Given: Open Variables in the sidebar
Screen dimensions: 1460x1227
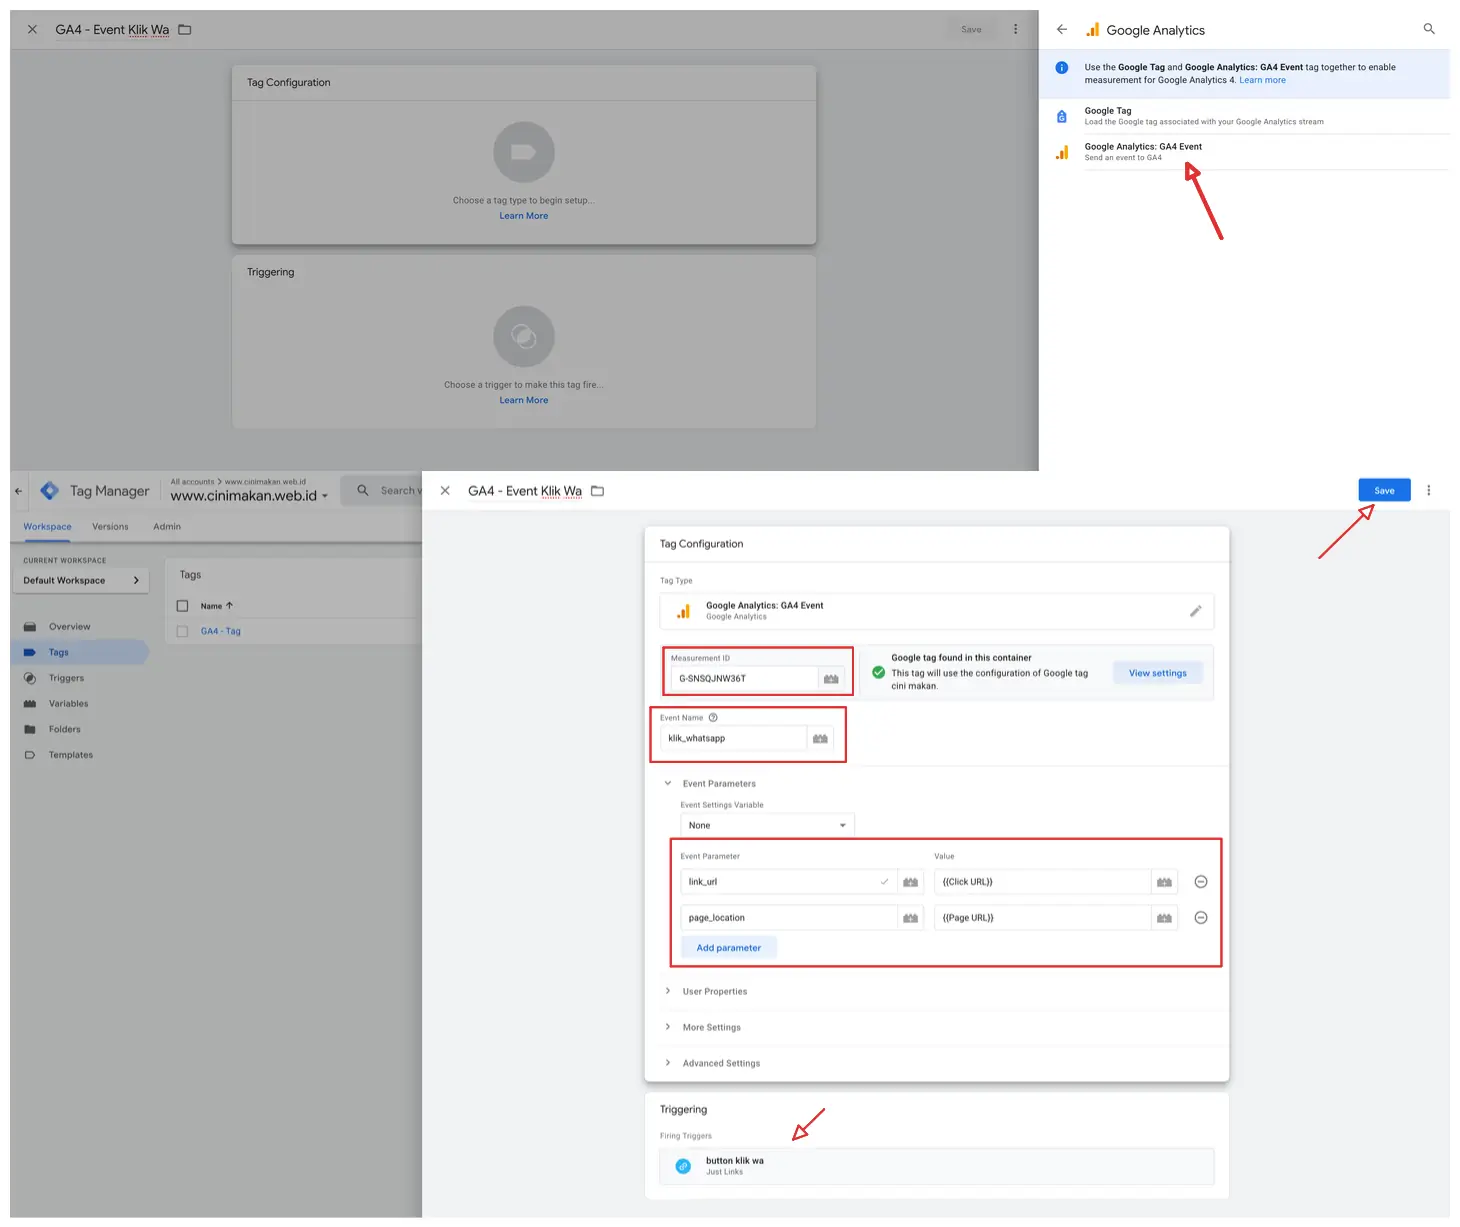Looking at the screenshot, I should click(x=68, y=704).
